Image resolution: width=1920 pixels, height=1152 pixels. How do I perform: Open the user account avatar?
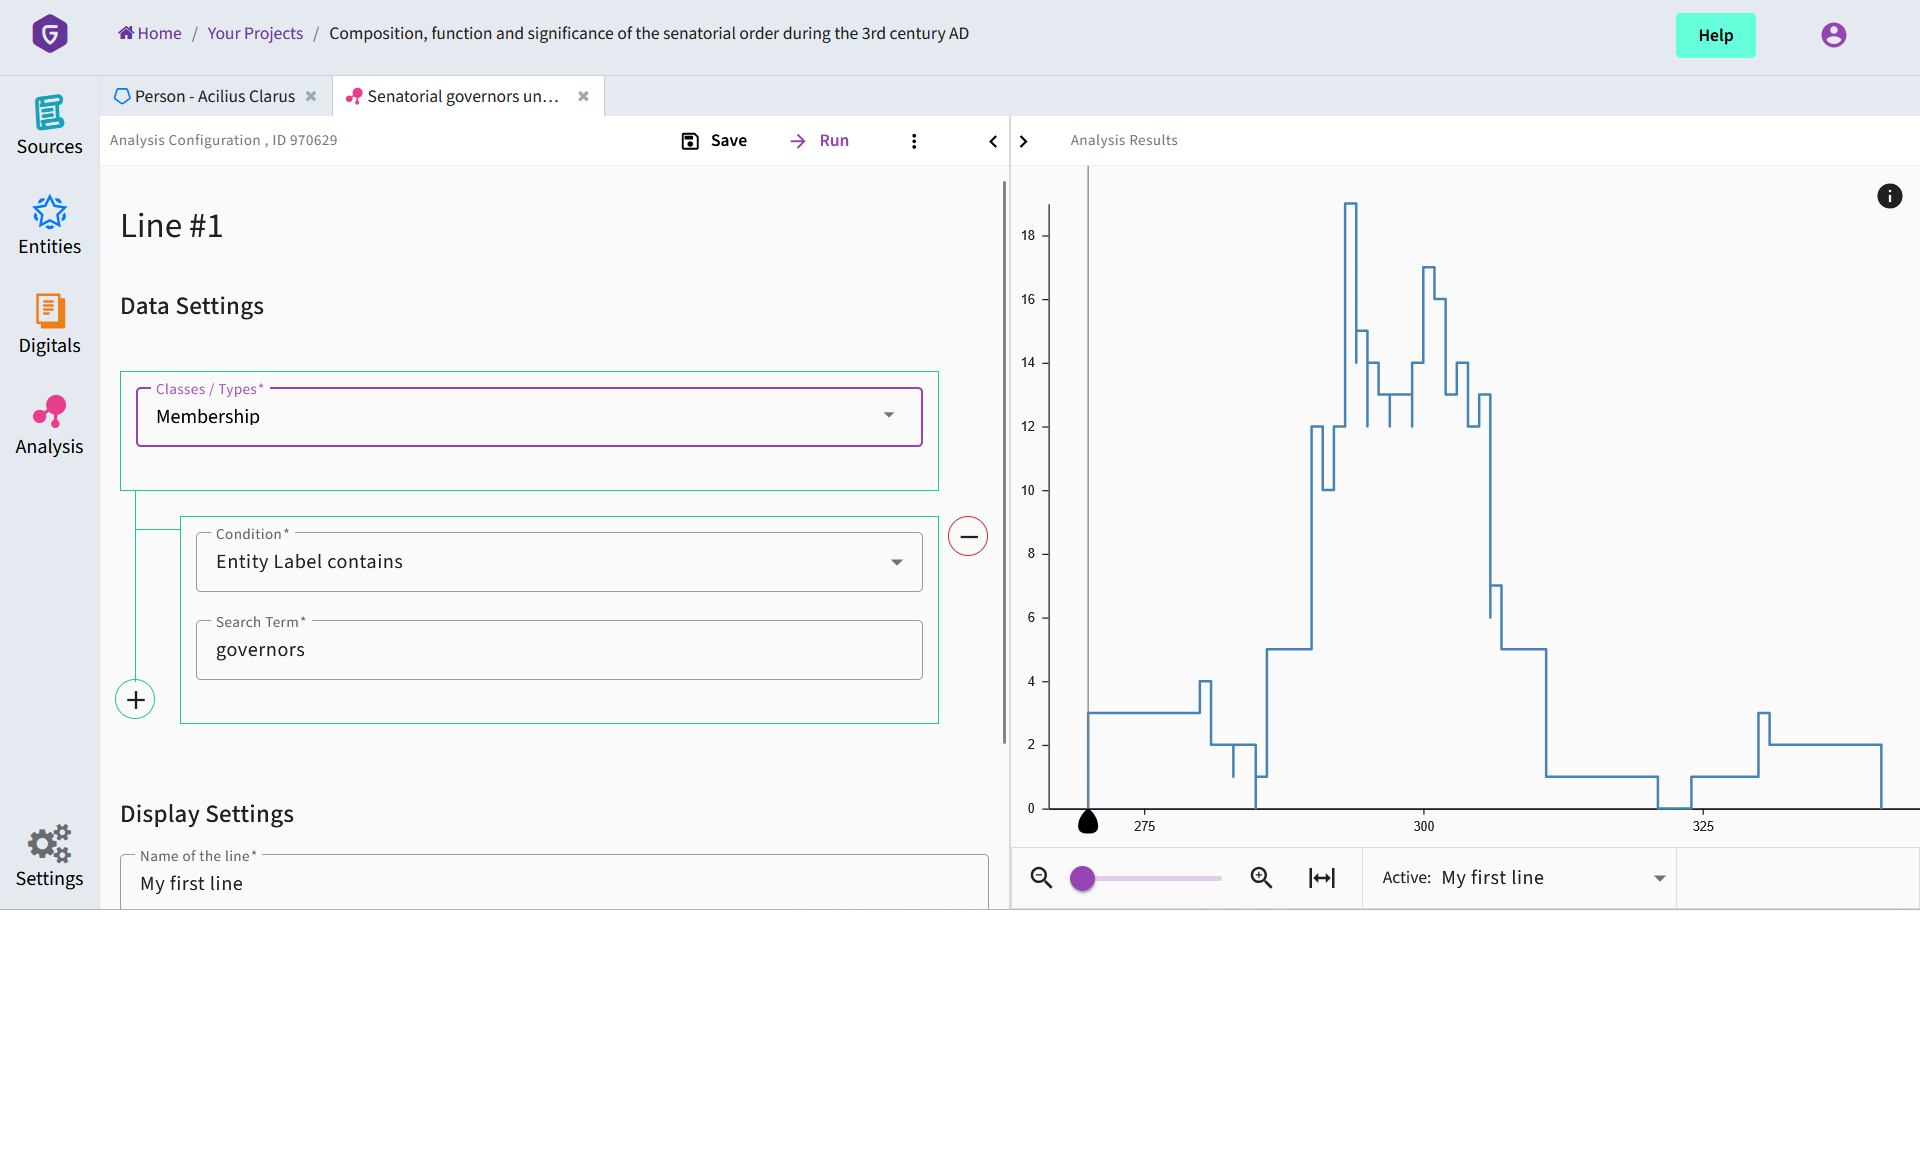pos(1833,35)
